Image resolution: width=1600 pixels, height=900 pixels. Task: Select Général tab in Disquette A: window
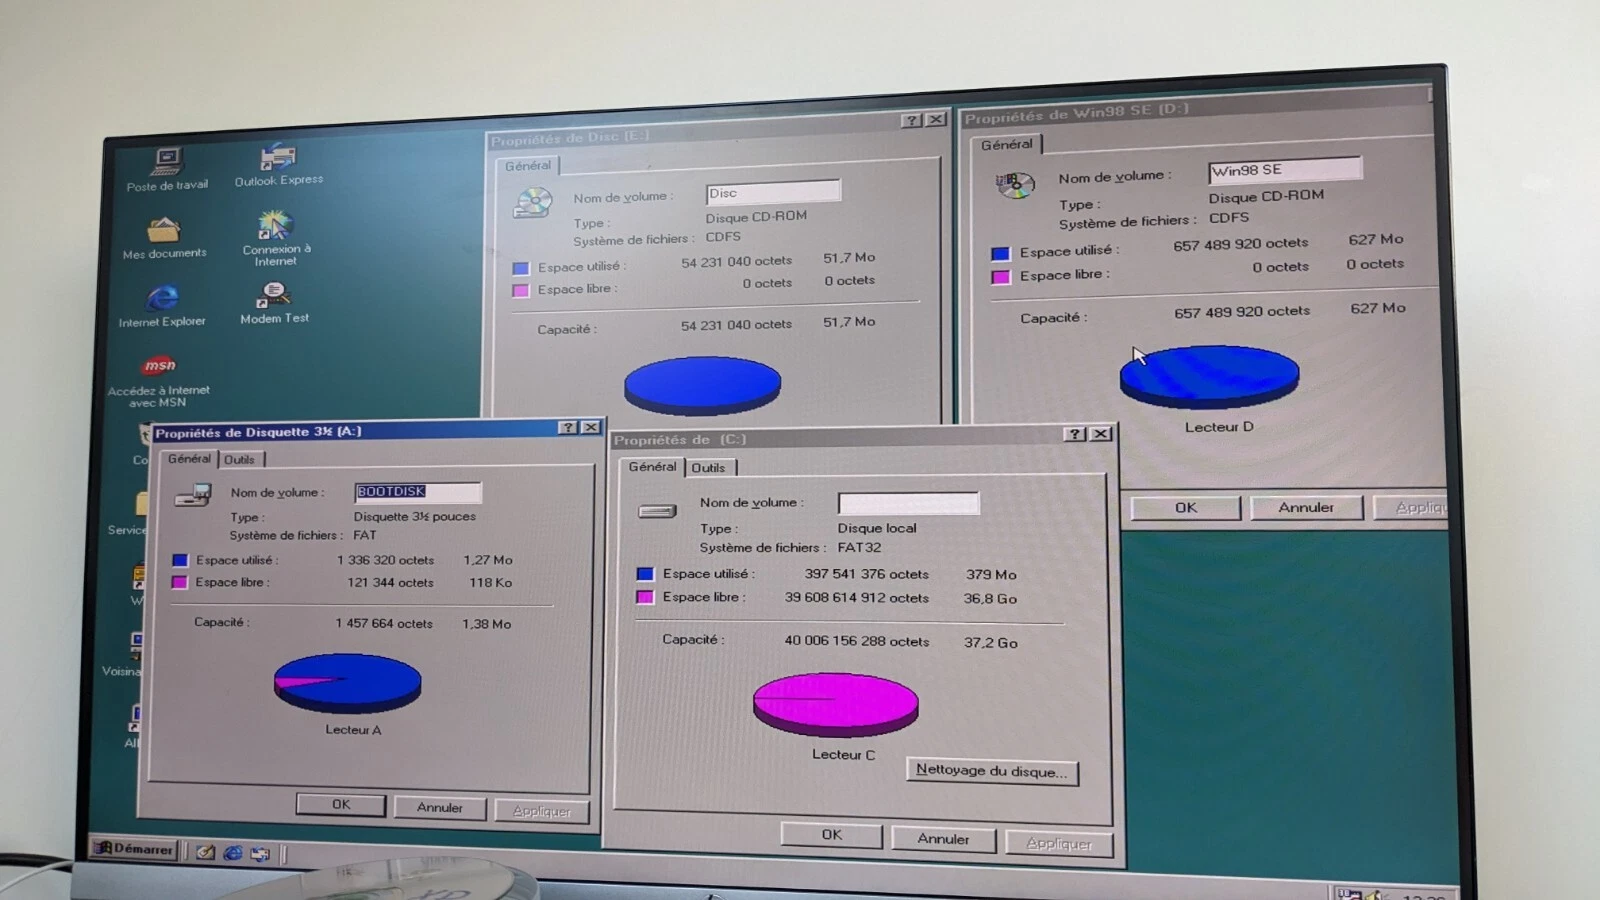(189, 458)
